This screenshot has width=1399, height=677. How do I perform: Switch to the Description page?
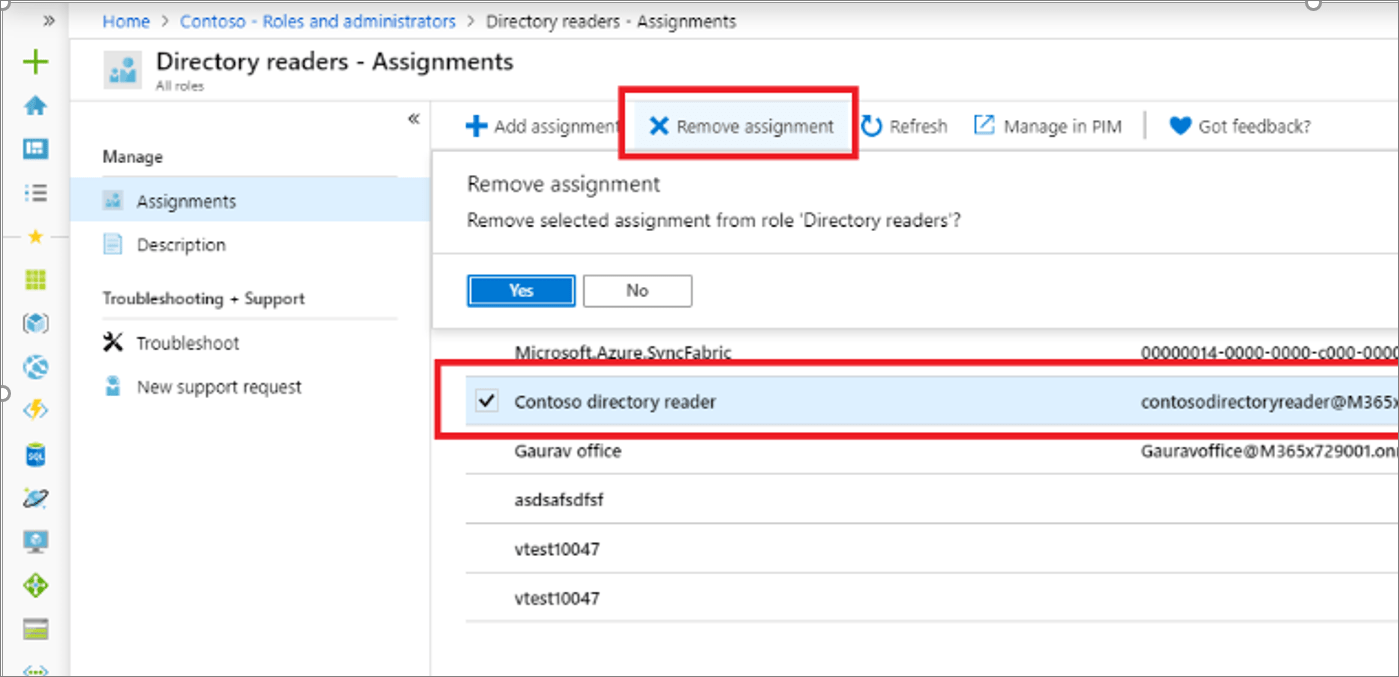point(183,244)
